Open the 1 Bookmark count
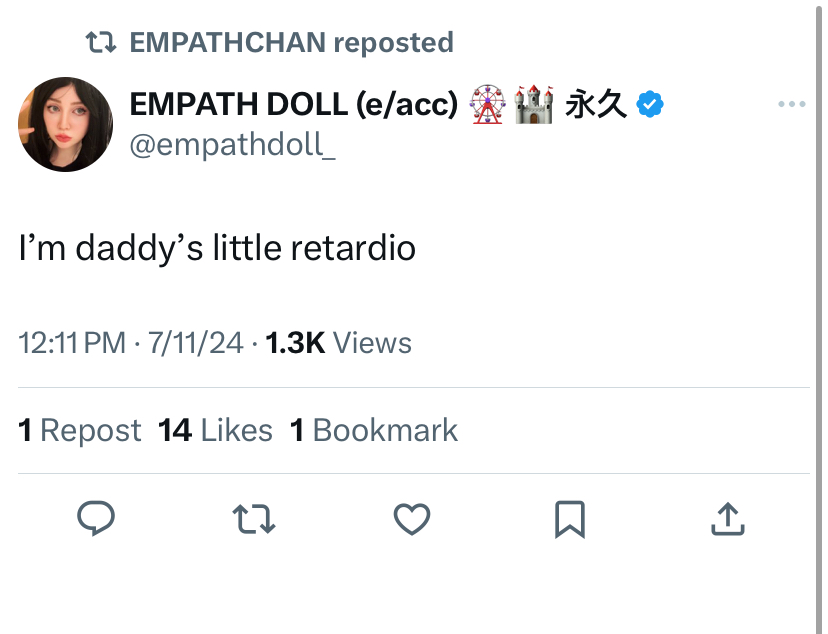828x634 pixels. point(374,430)
